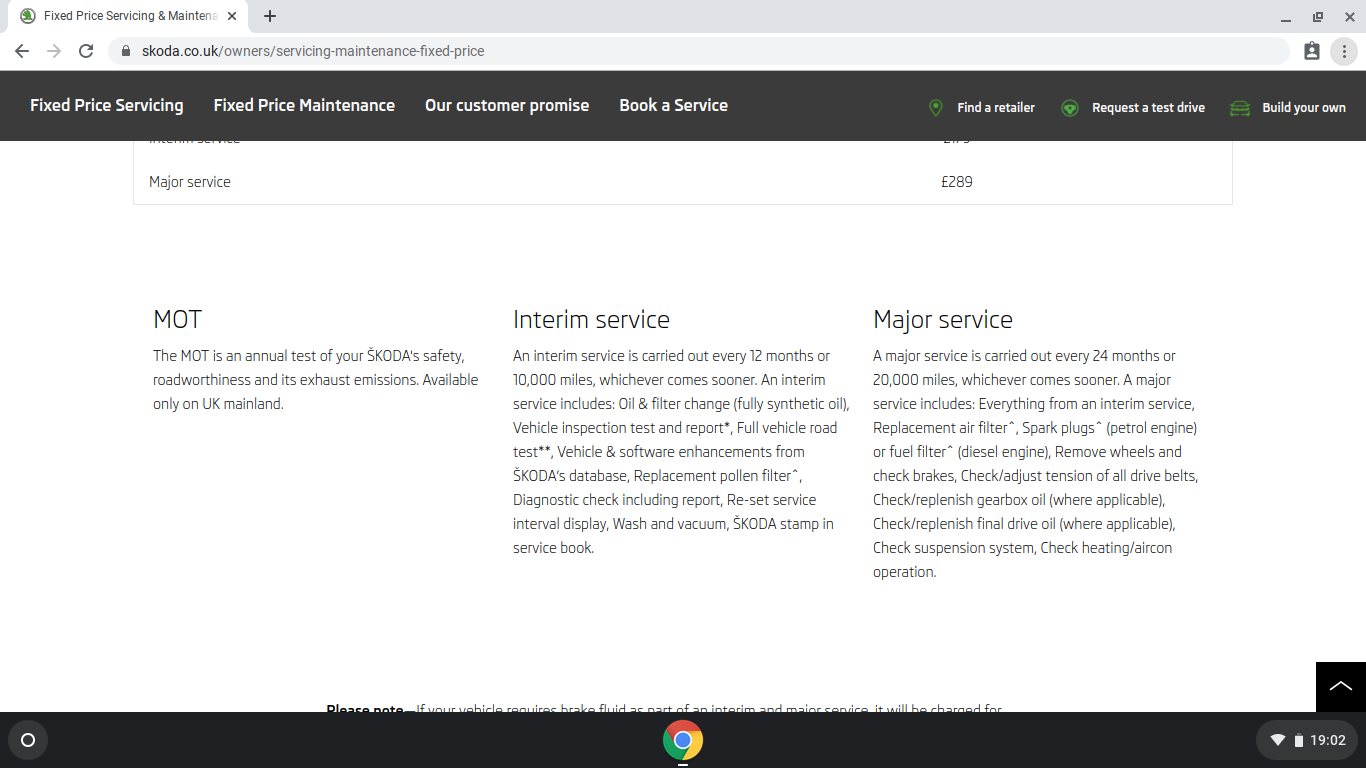Image resolution: width=1366 pixels, height=768 pixels.
Task: Open Chrome three-dot menu
Action: (1343, 51)
